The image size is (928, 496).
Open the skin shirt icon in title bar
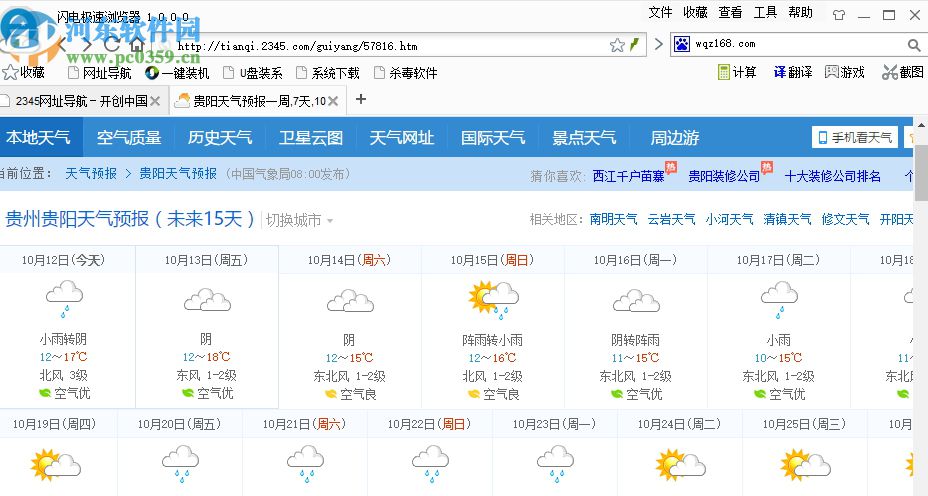(839, 15)
